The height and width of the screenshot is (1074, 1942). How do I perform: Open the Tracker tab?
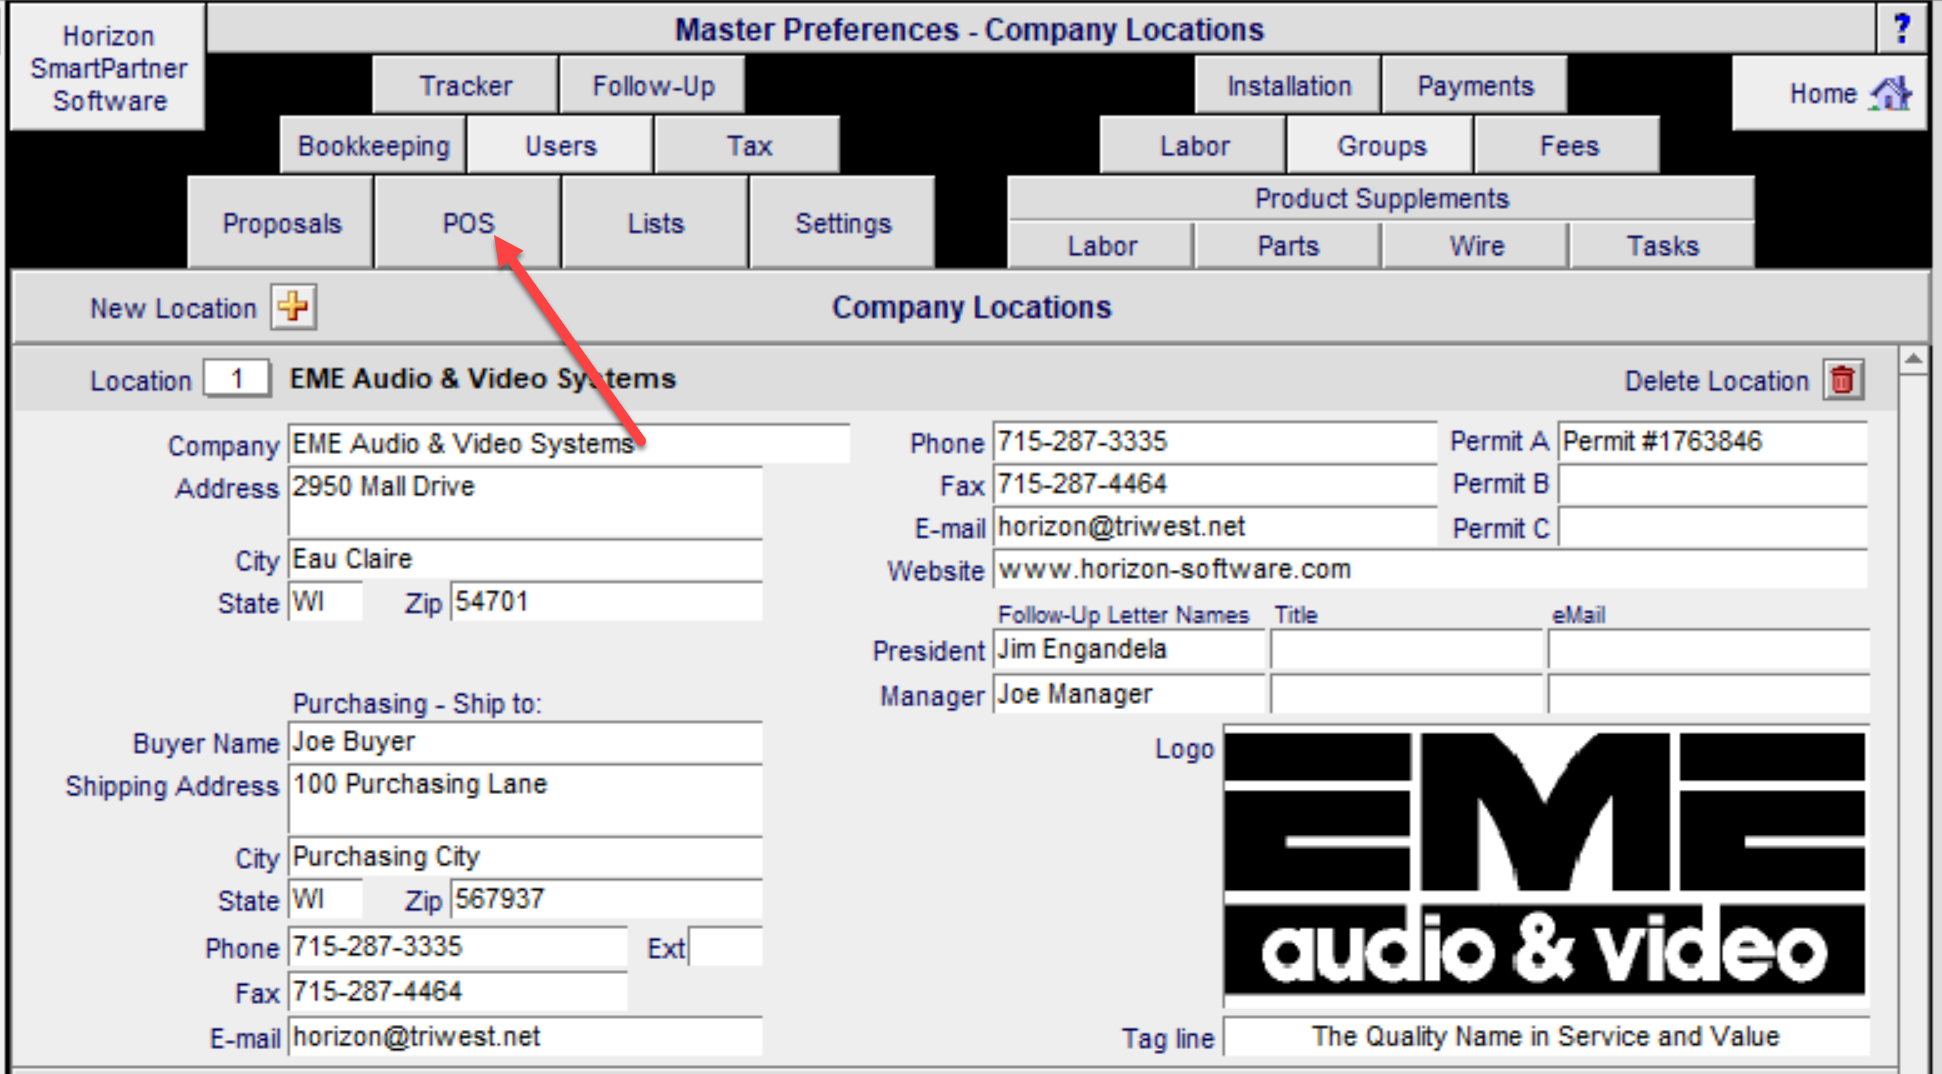(465, 86)
